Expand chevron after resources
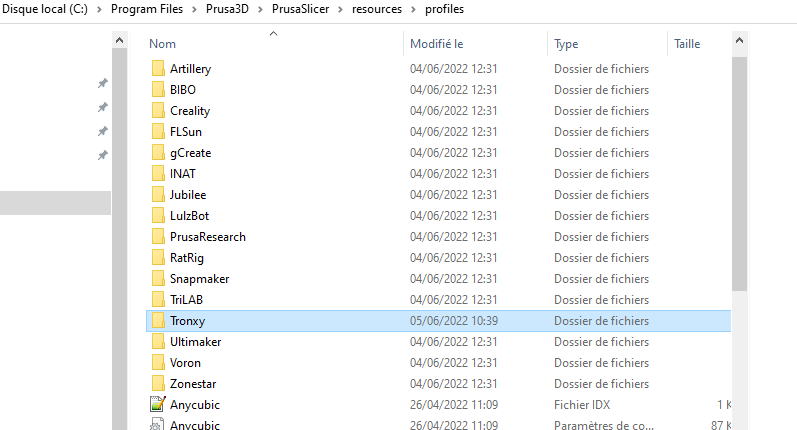Image resolution: width=797 pixels, height=430 pixels. [x=413, y=10]
